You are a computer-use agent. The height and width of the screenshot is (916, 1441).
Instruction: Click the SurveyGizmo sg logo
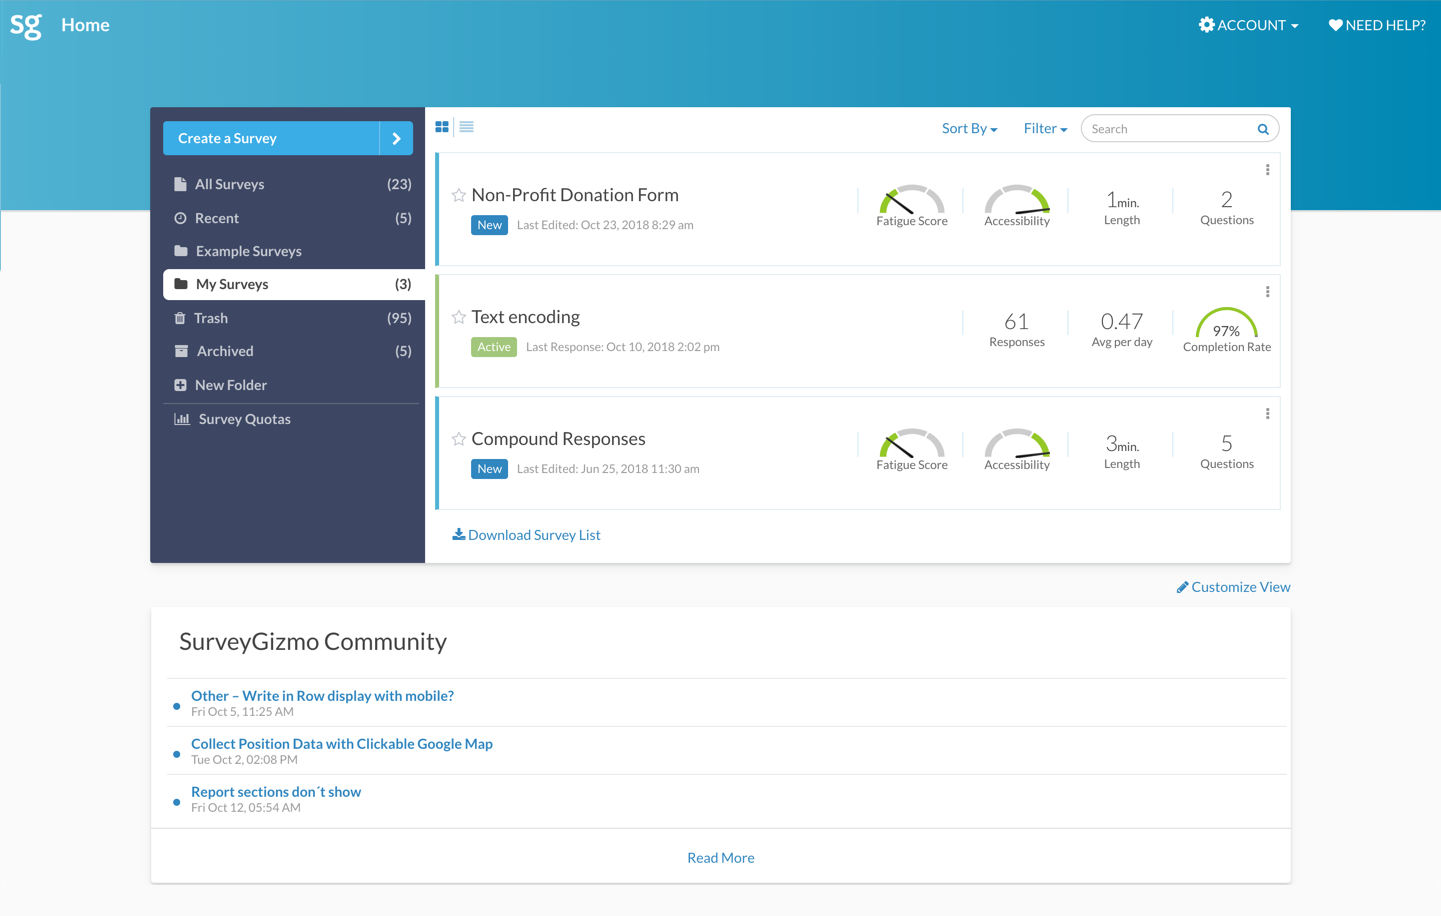(x=26, y=25)
